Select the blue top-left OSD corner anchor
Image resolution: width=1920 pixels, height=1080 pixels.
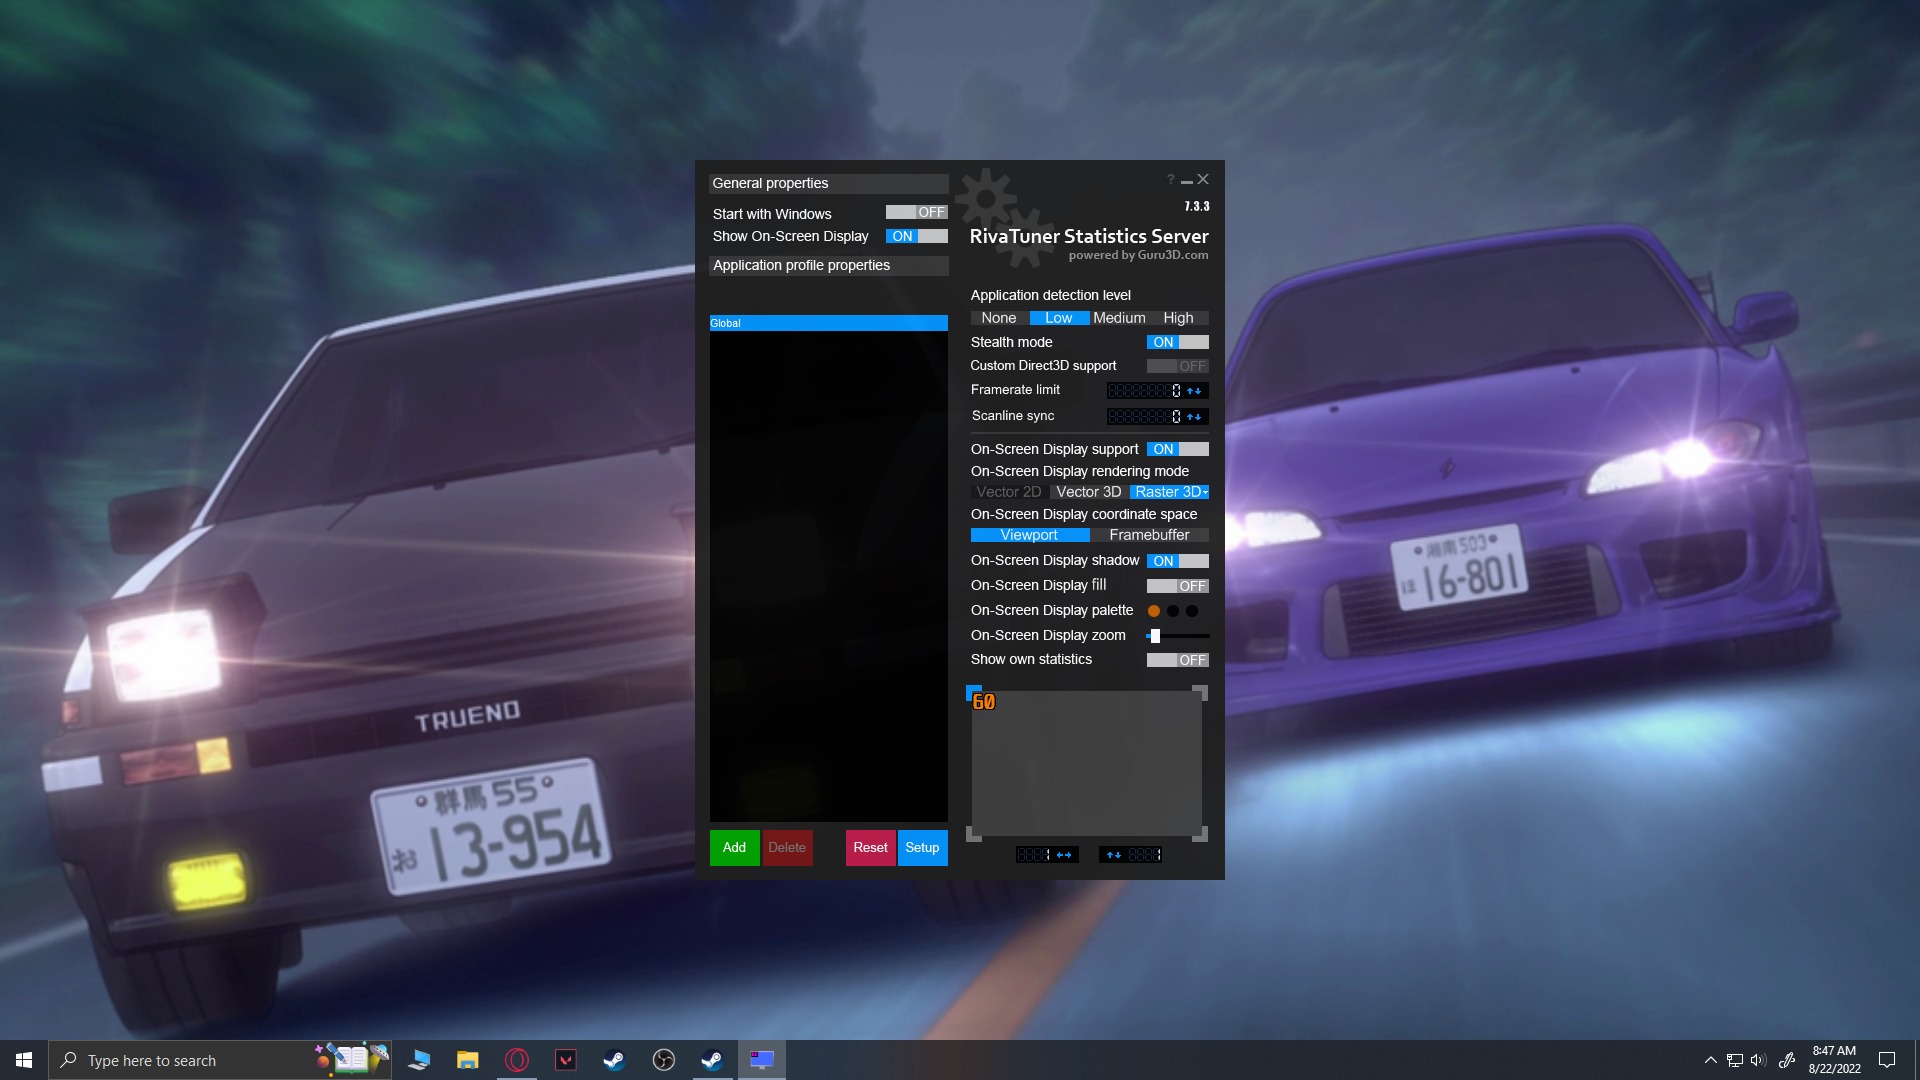pyautogui.click(x=973, y=692)
